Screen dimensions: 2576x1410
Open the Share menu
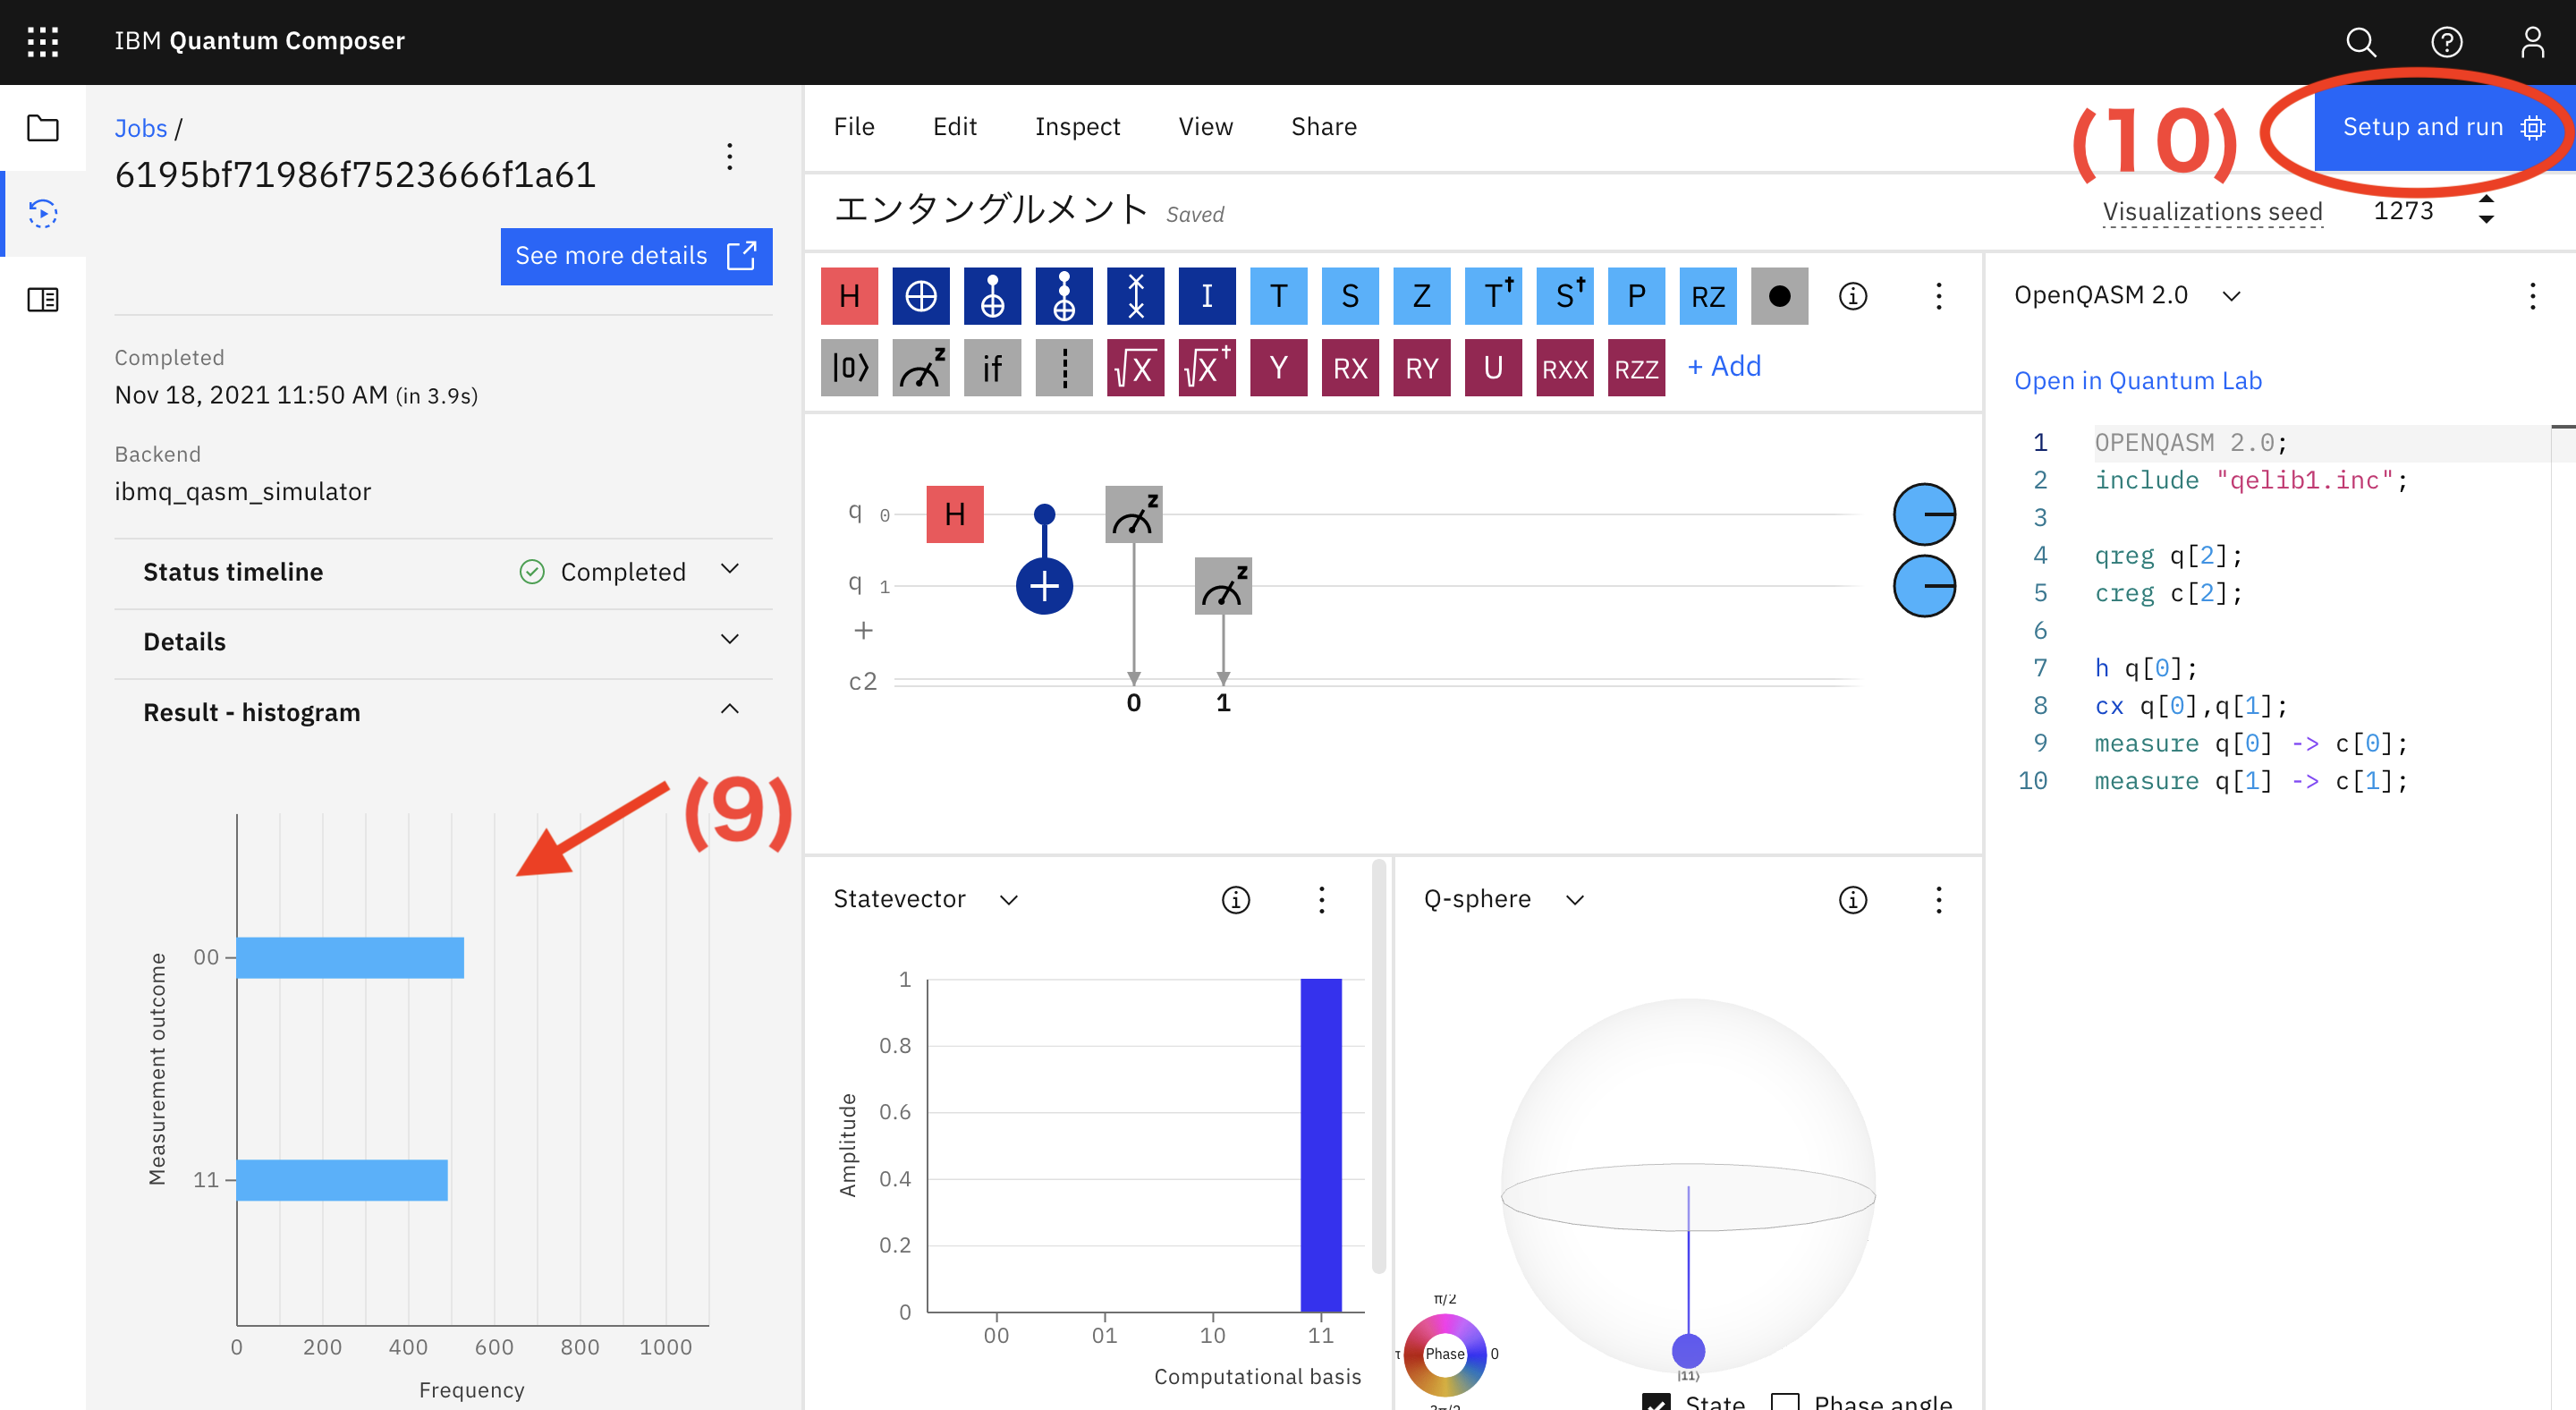click(1323, 127)
